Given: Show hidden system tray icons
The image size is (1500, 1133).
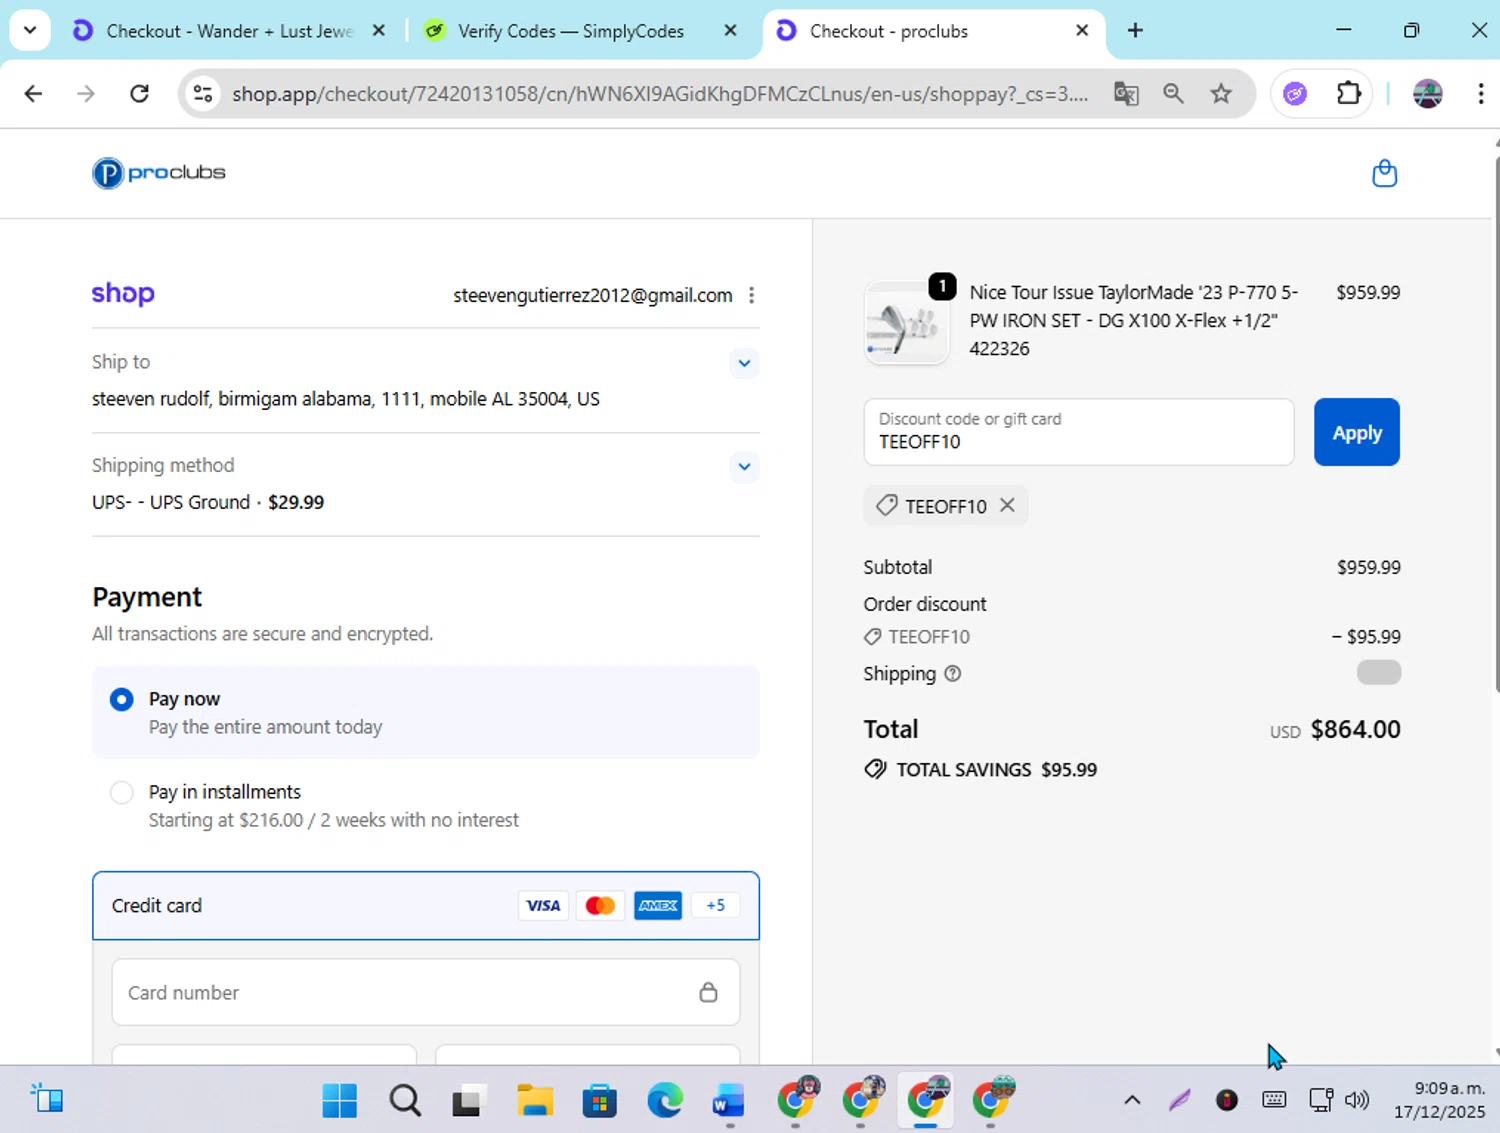Looking at the screenshot, I should (x=1132, y=1100).
